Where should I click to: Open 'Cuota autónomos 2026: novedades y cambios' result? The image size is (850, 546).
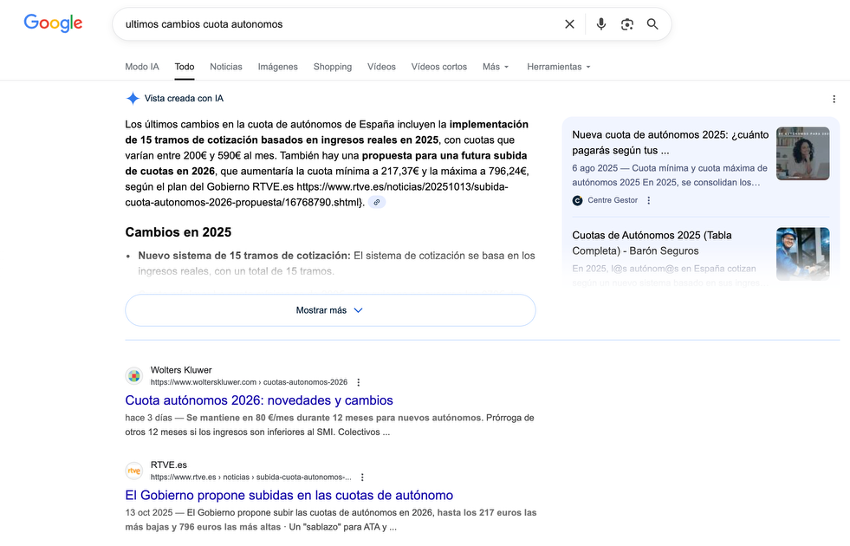pyautogui.click(x=259, y=401)
